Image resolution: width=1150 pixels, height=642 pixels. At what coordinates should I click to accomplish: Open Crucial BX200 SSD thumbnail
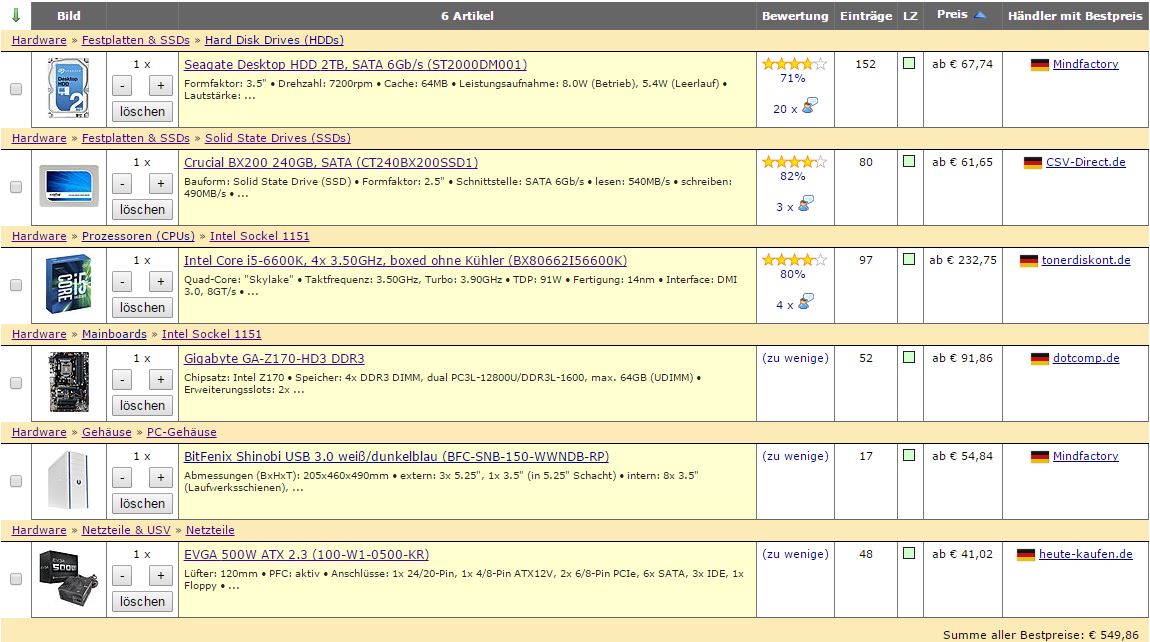pos(69,186)
